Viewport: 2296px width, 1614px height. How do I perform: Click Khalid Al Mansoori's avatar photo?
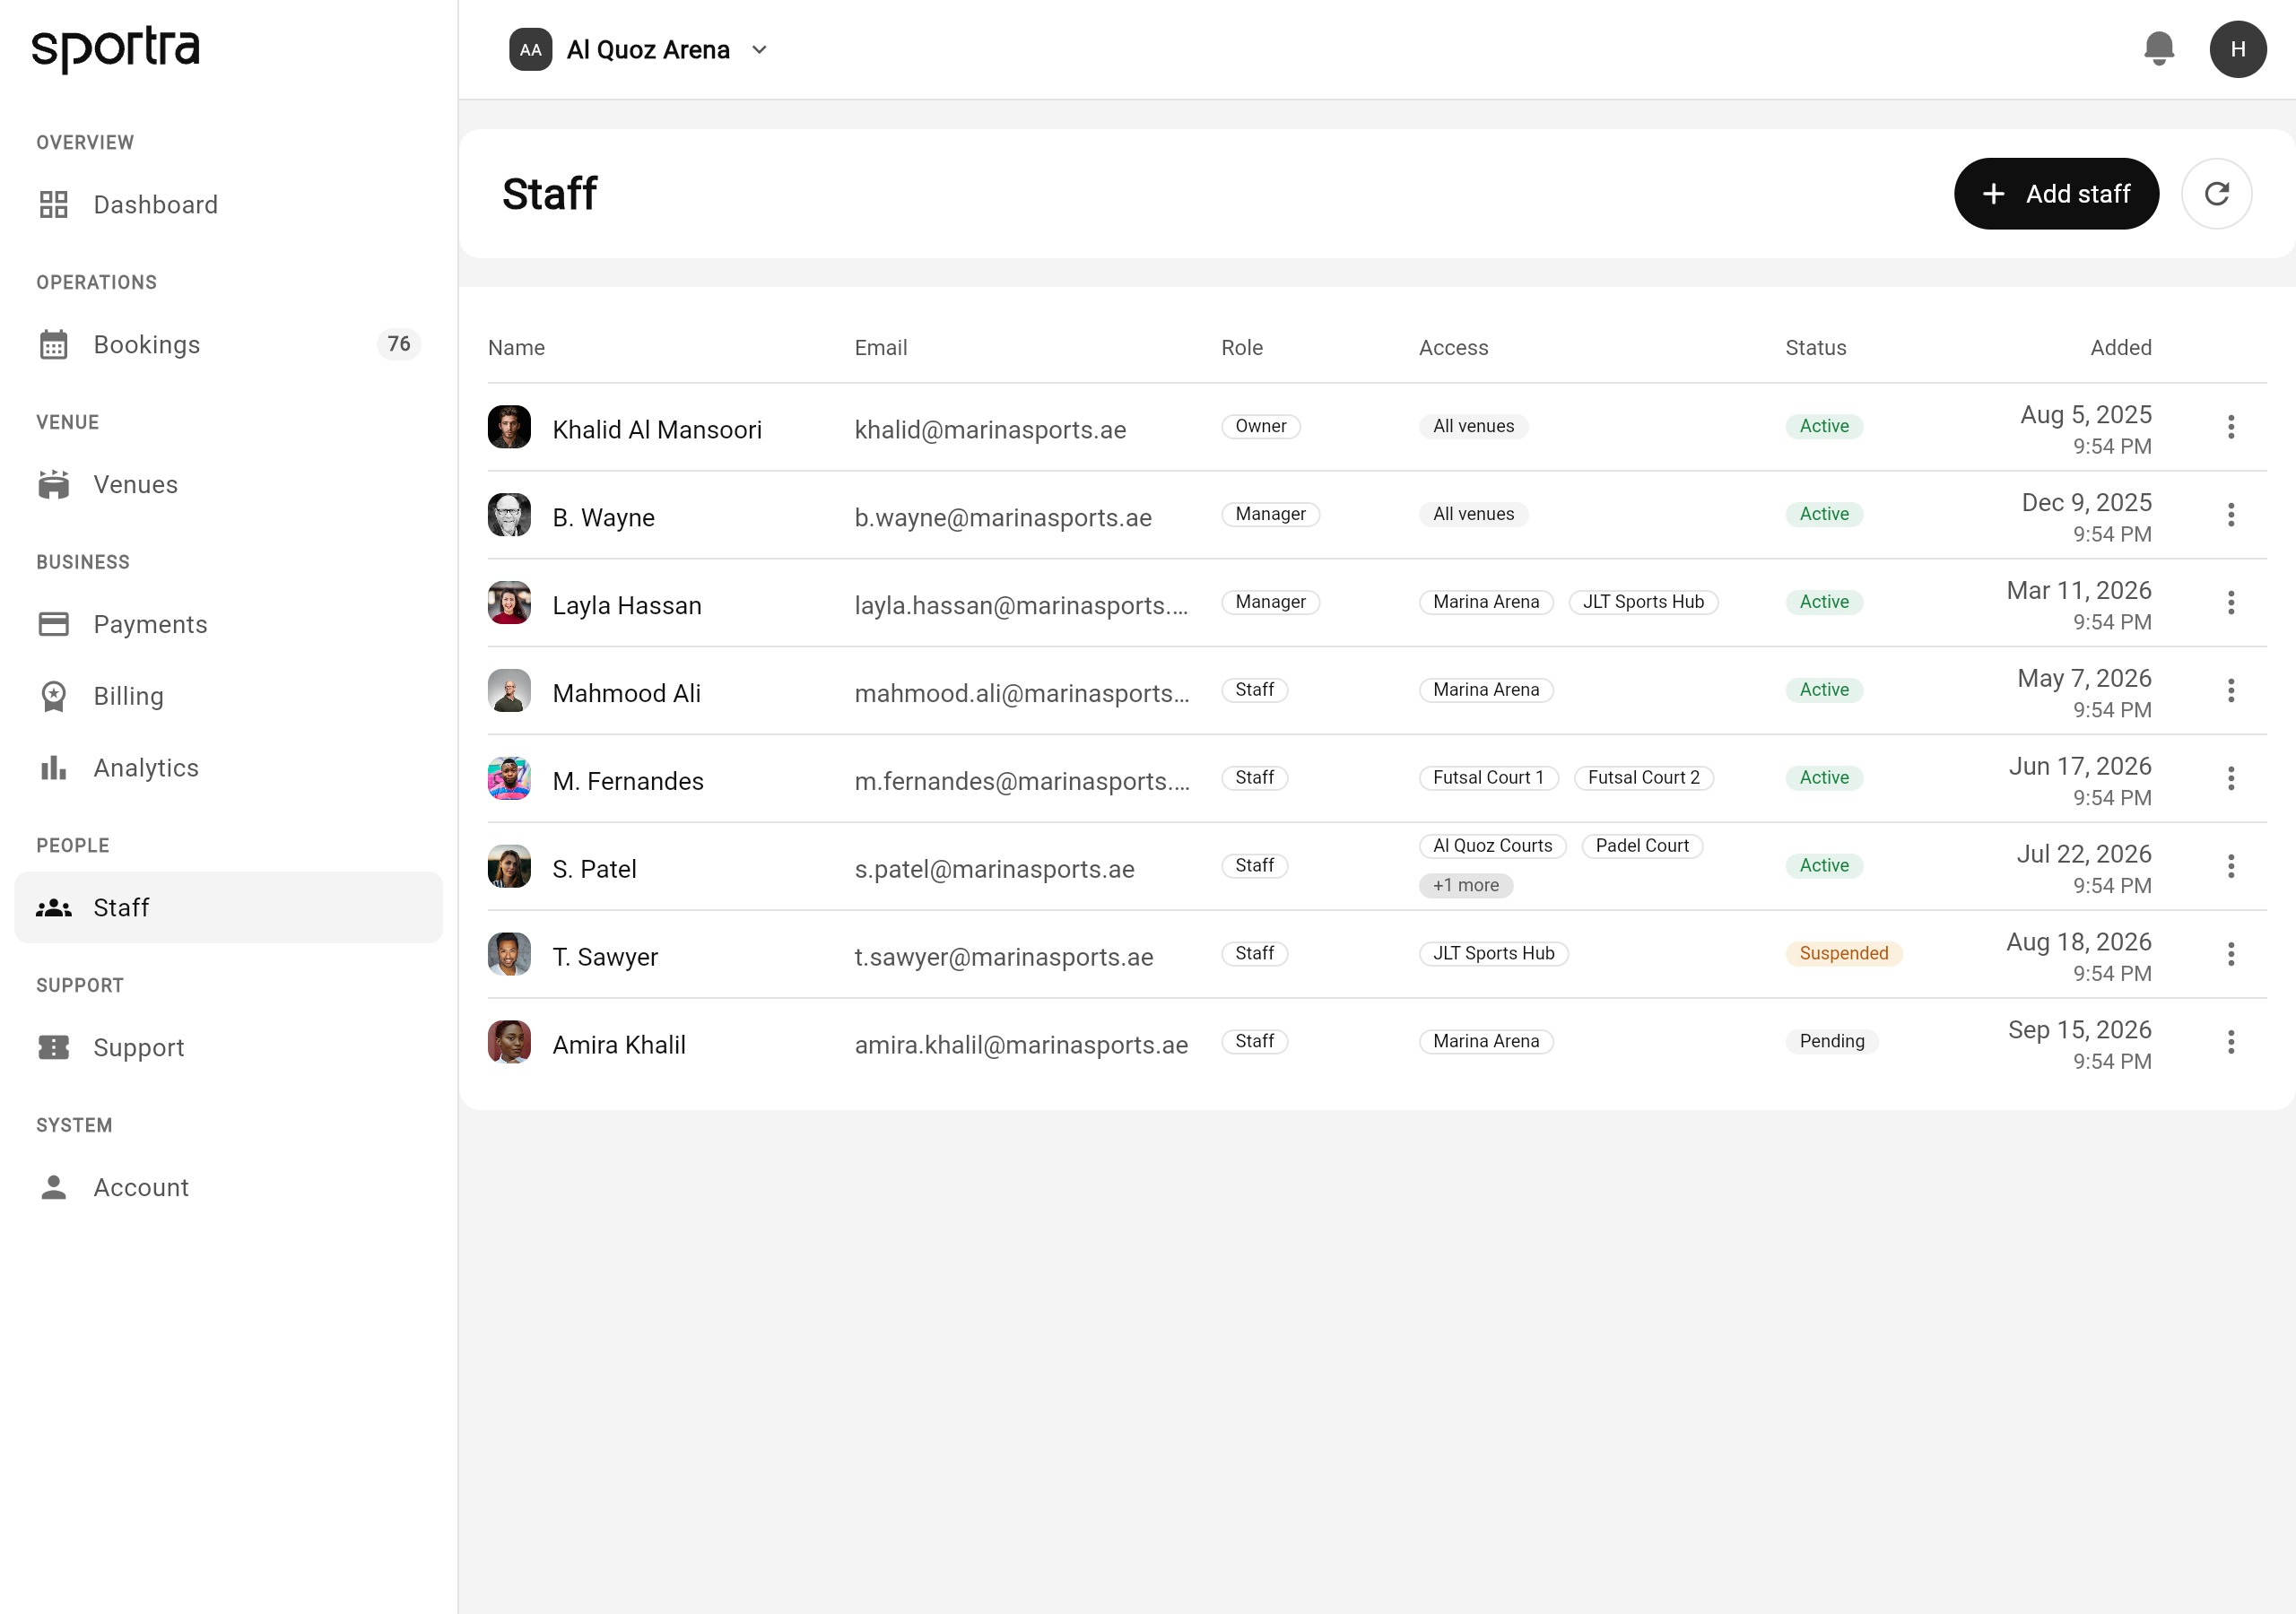[509, 427]
